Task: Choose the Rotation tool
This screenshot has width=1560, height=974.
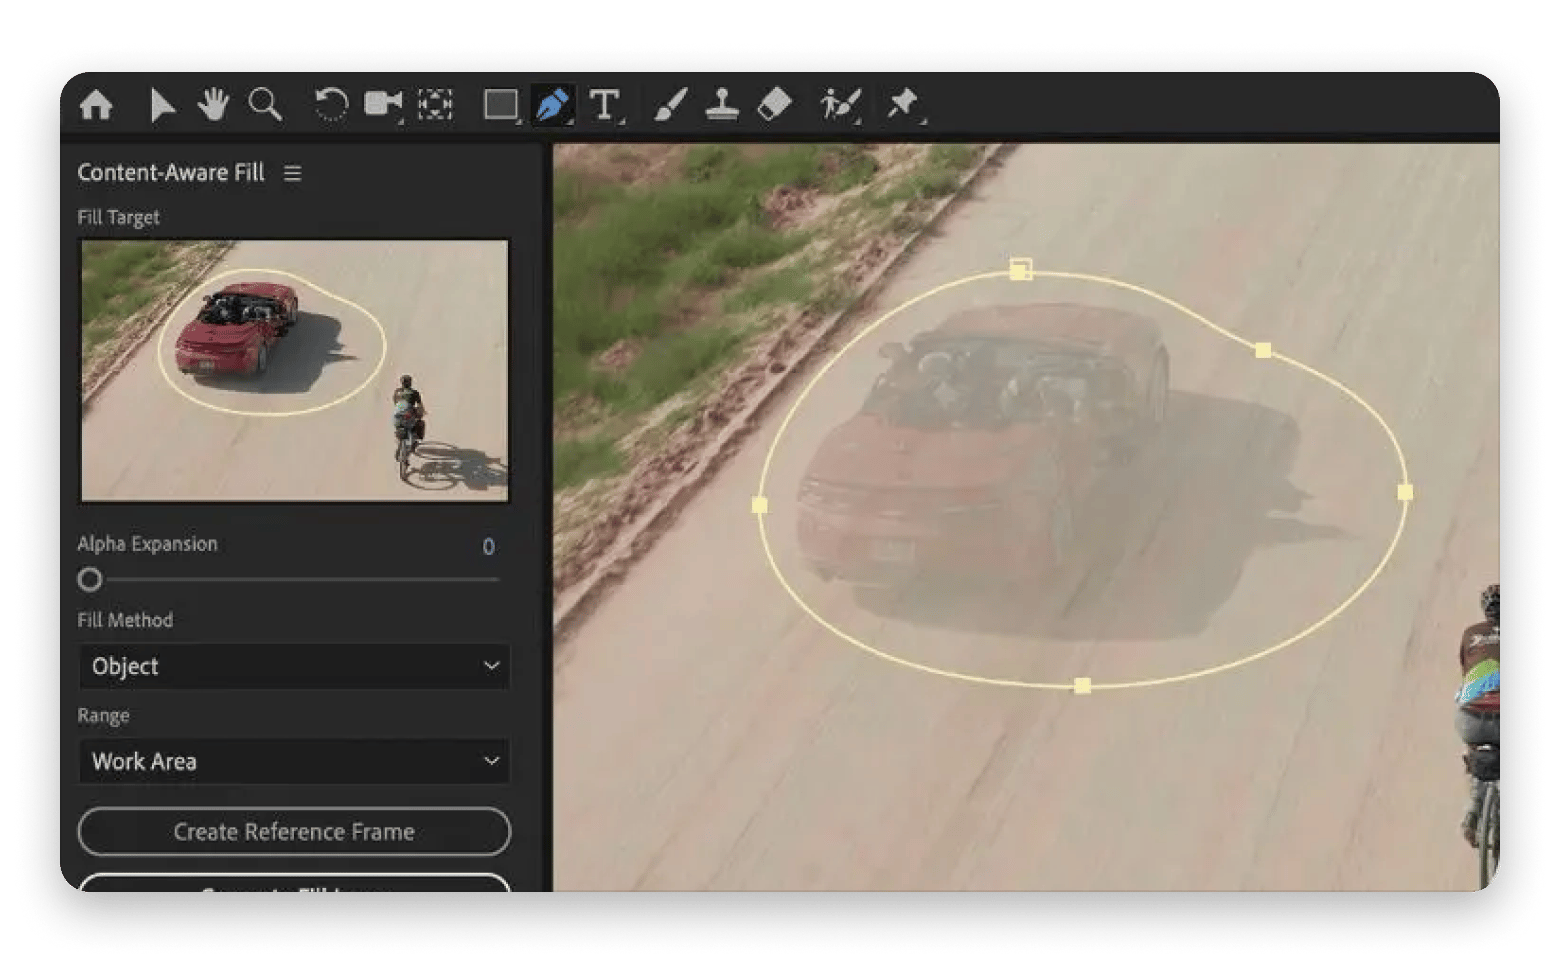Action: pos(331,103)
